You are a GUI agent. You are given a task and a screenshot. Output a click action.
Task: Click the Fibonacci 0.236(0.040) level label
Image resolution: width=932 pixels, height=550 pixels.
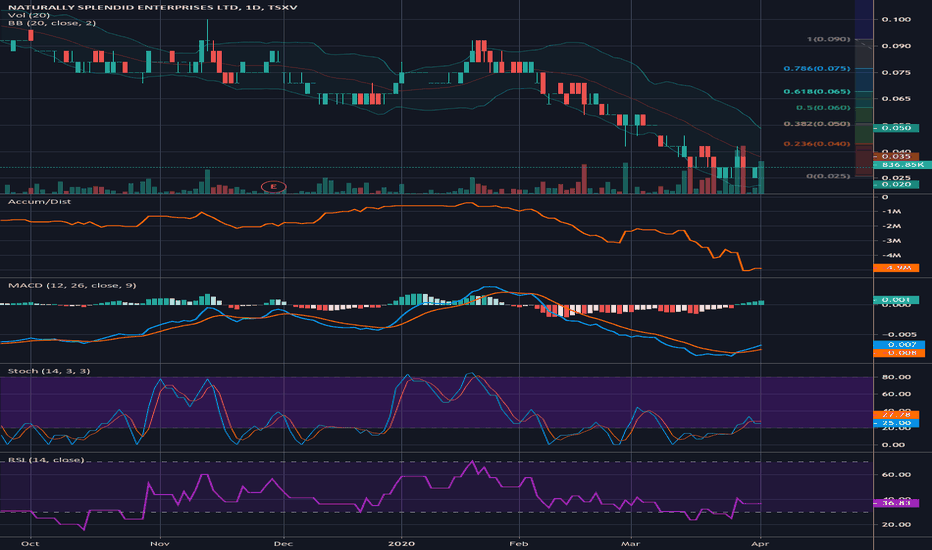tap(817, 144)
